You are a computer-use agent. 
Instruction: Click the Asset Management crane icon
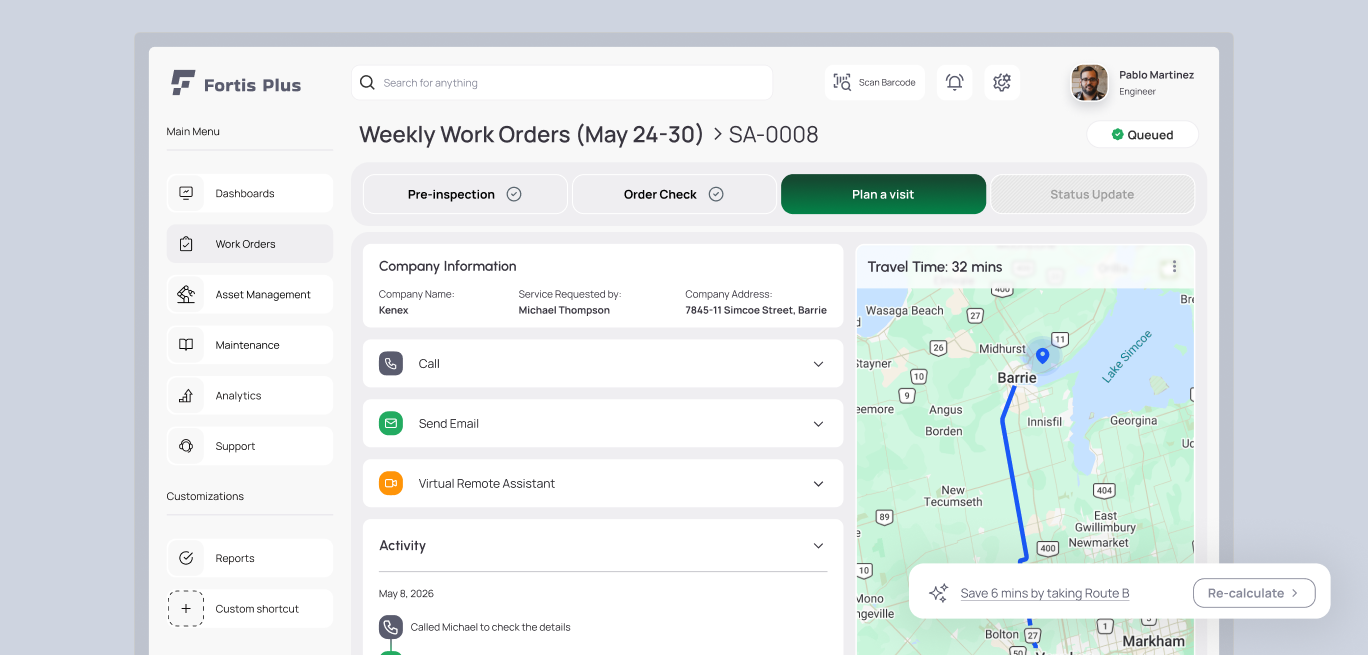point(186,294)
